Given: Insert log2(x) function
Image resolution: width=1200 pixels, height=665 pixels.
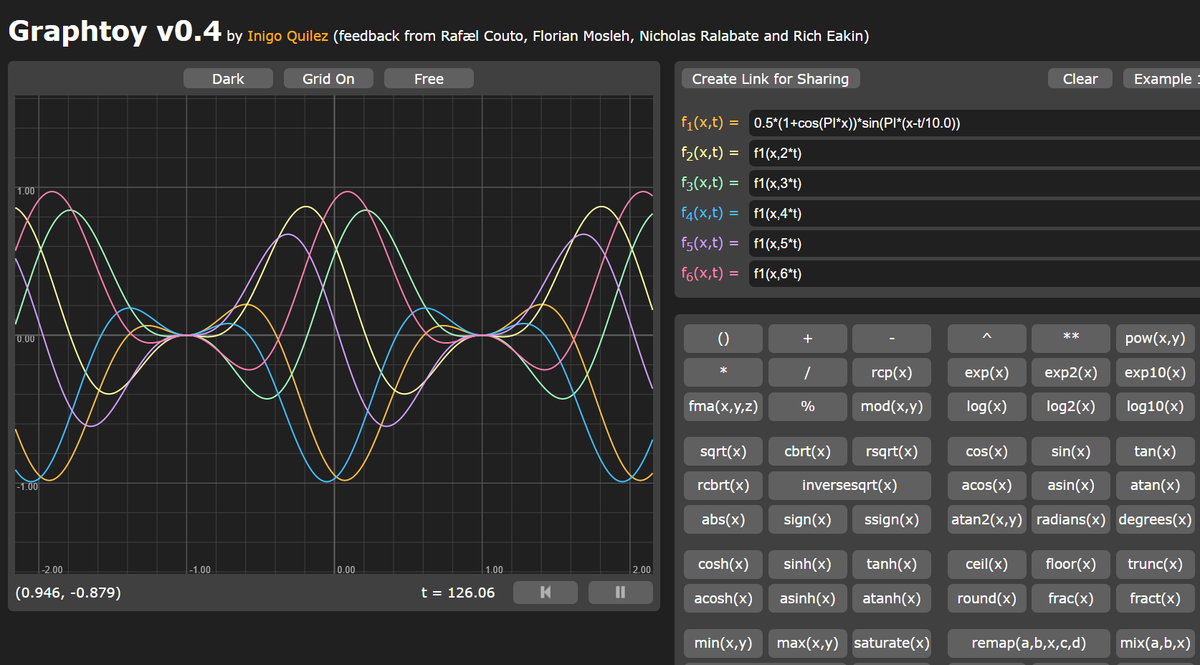Looking at the screenshot, I should (x=1071, y=406).
